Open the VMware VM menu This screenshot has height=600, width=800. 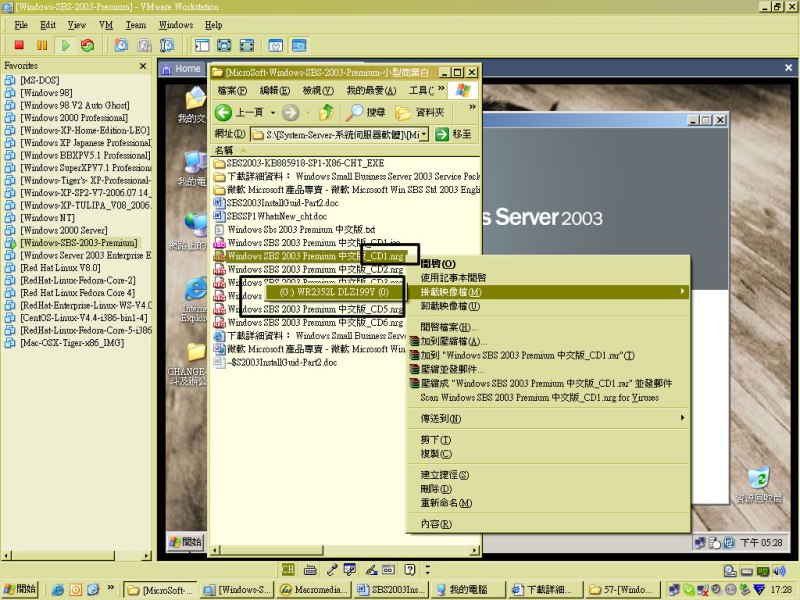[106, 25]
